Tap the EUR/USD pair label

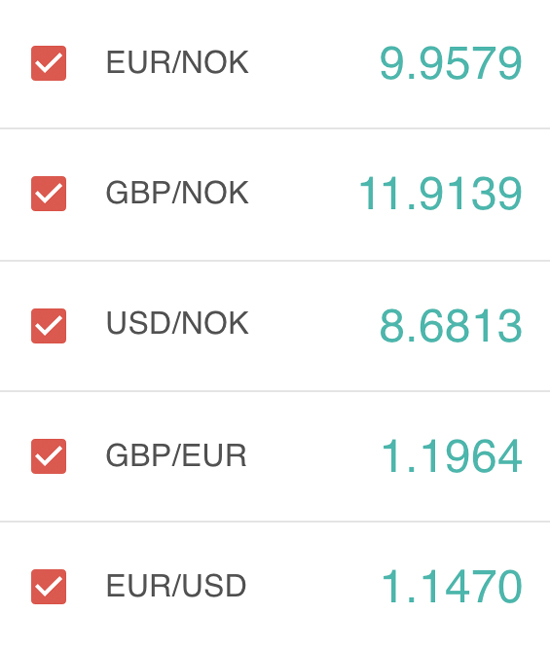point(176,586)
